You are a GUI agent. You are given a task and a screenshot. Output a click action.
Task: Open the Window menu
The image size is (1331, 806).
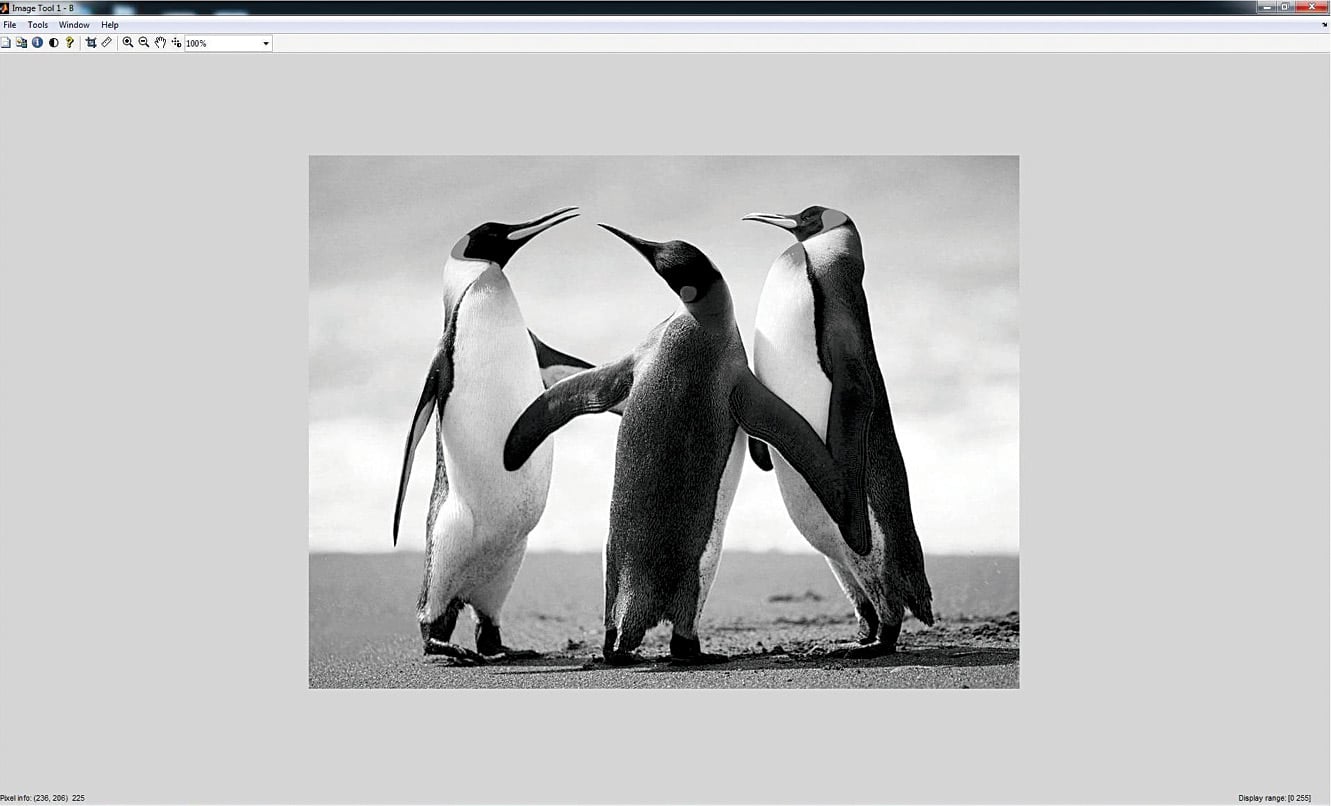click(73, 24)
